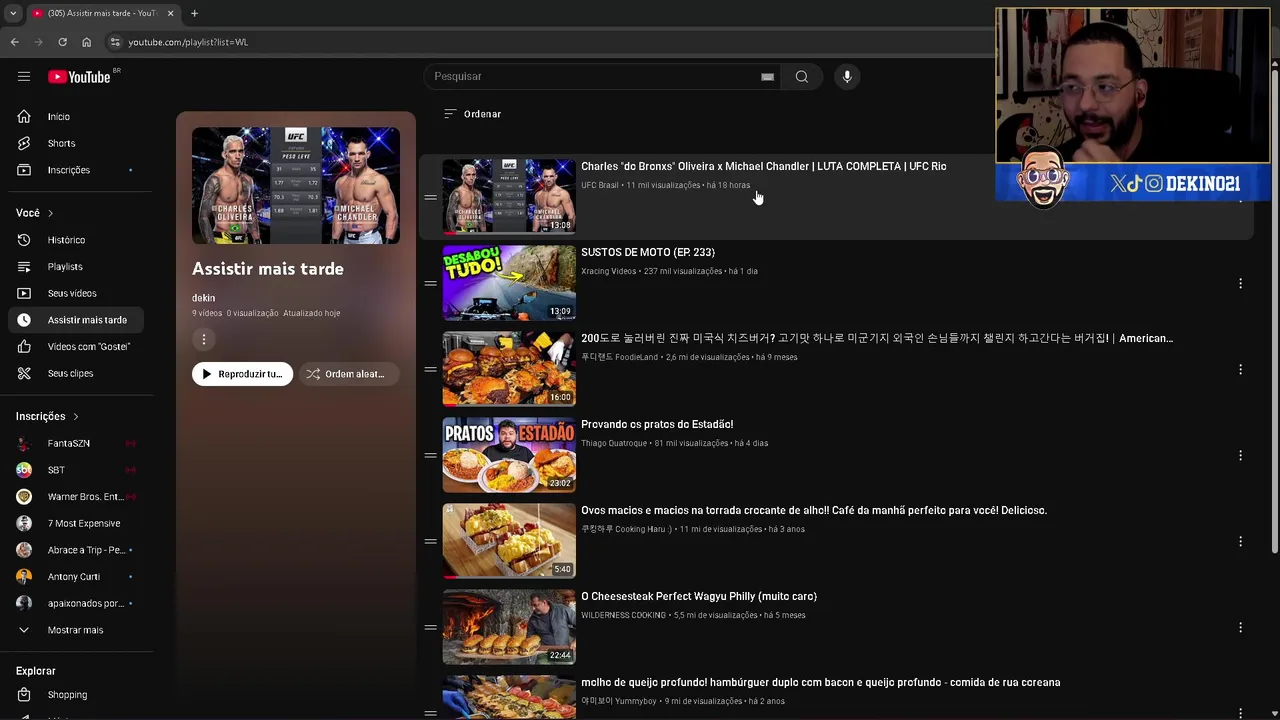The width and height of the screenshot is (1280, 720).
Task: Click the browser reload button
Action: [x=62, y=42]
